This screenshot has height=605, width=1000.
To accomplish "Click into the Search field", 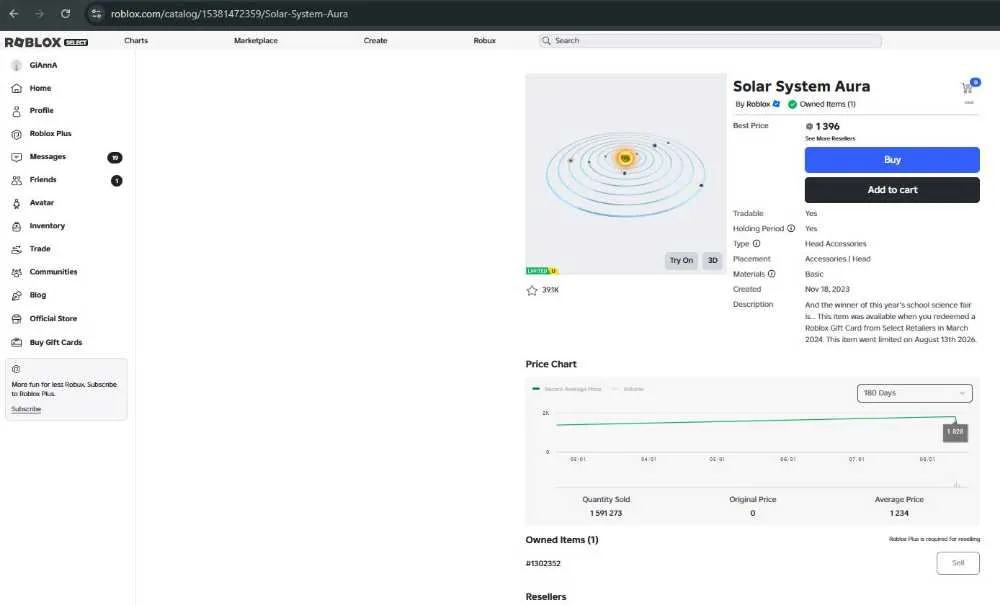I will [710, 41].
